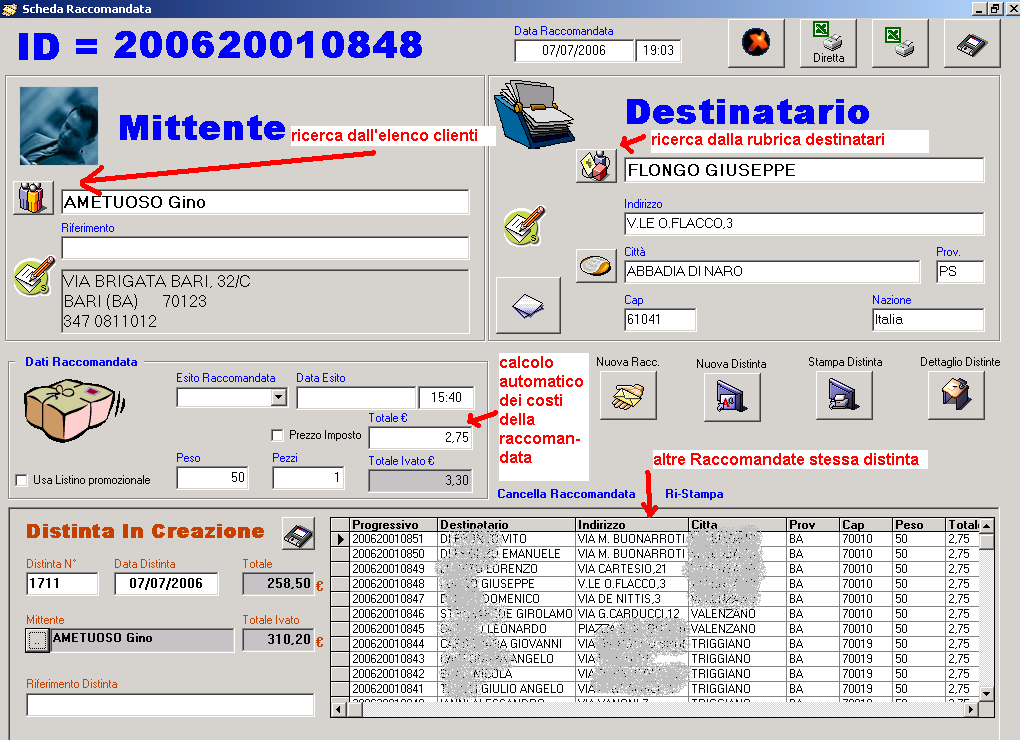Open the rubrica destinatari search icon
The image size is (1020, 740).
tap(596, 166)
